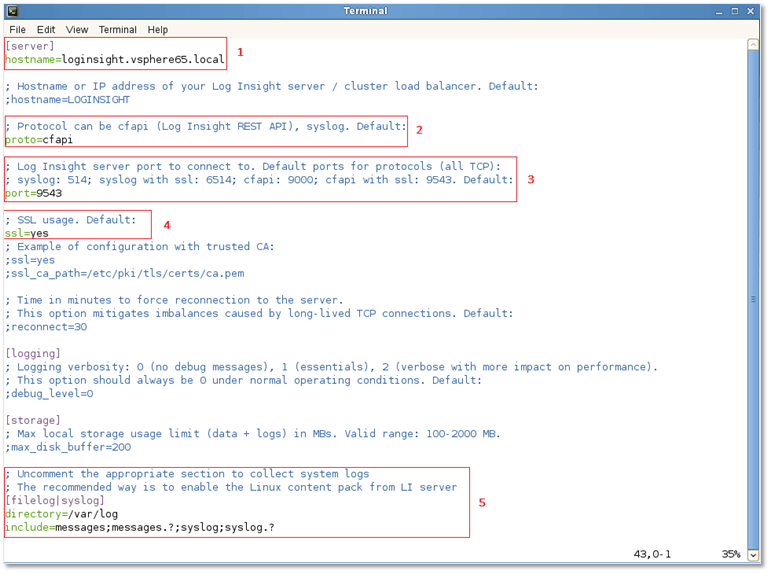The image size is (770, 573).
Task: Minimize the Terminal window
Action: pos(719,11)
